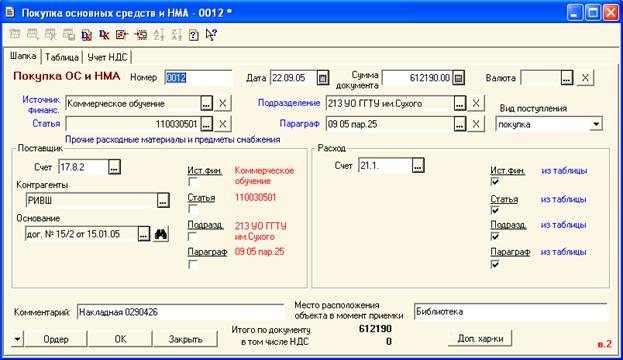The width and height of the screenshot is (623, 360).
Task: Toggle Поставщик Статья checkbox
Action: 192,209
